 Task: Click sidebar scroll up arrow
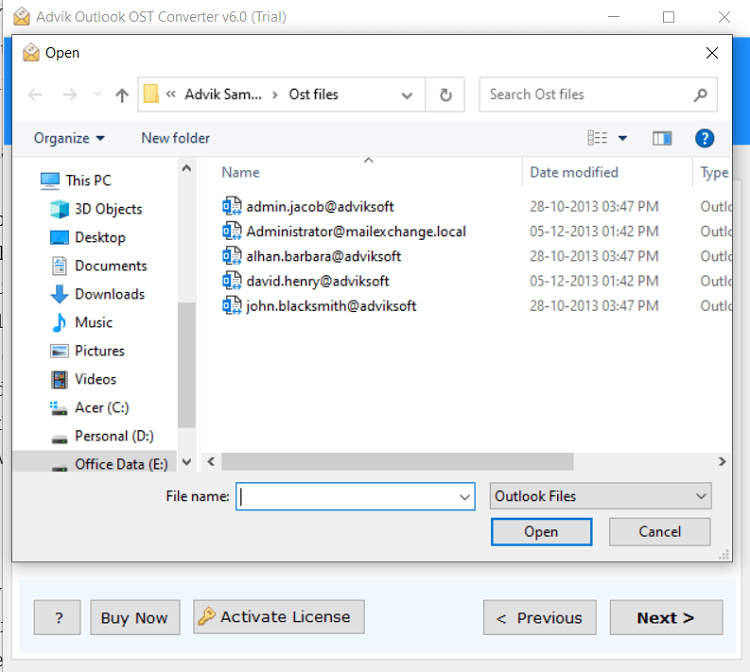coord(187,168)
